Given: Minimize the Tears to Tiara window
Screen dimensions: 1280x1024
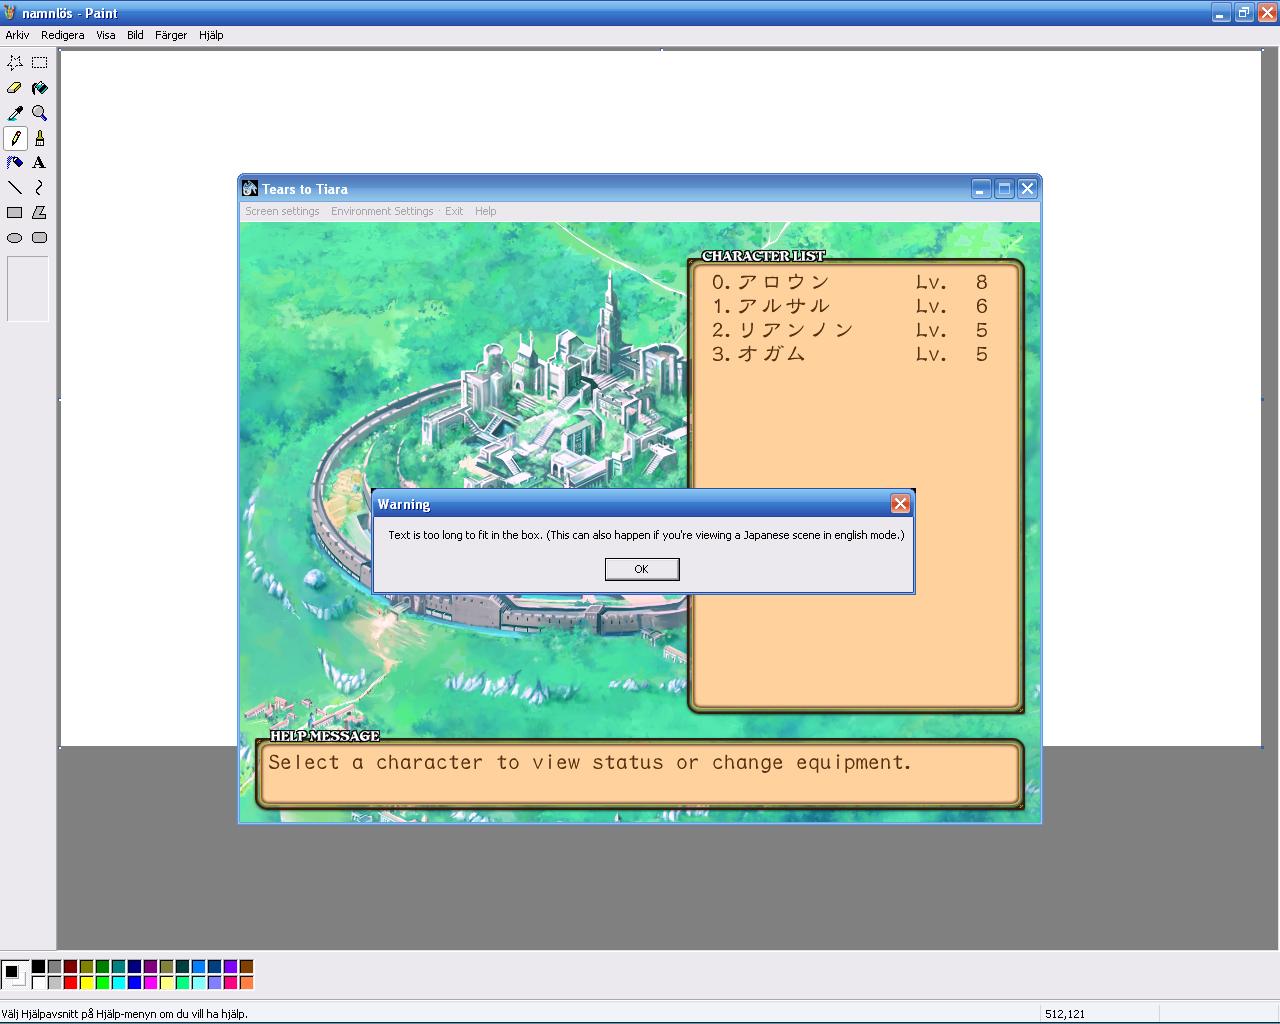Looking at the screenshot, I should [981, 188].
